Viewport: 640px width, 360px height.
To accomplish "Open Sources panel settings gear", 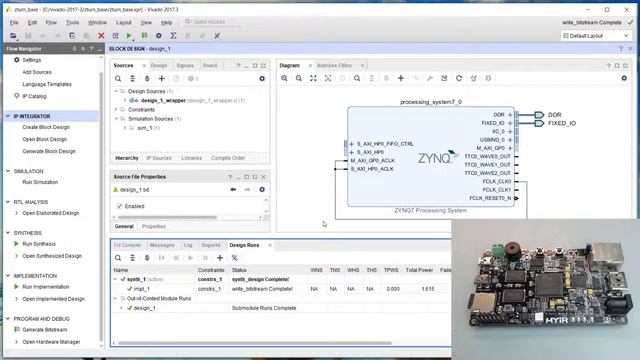I will click(x=262, y=78).
